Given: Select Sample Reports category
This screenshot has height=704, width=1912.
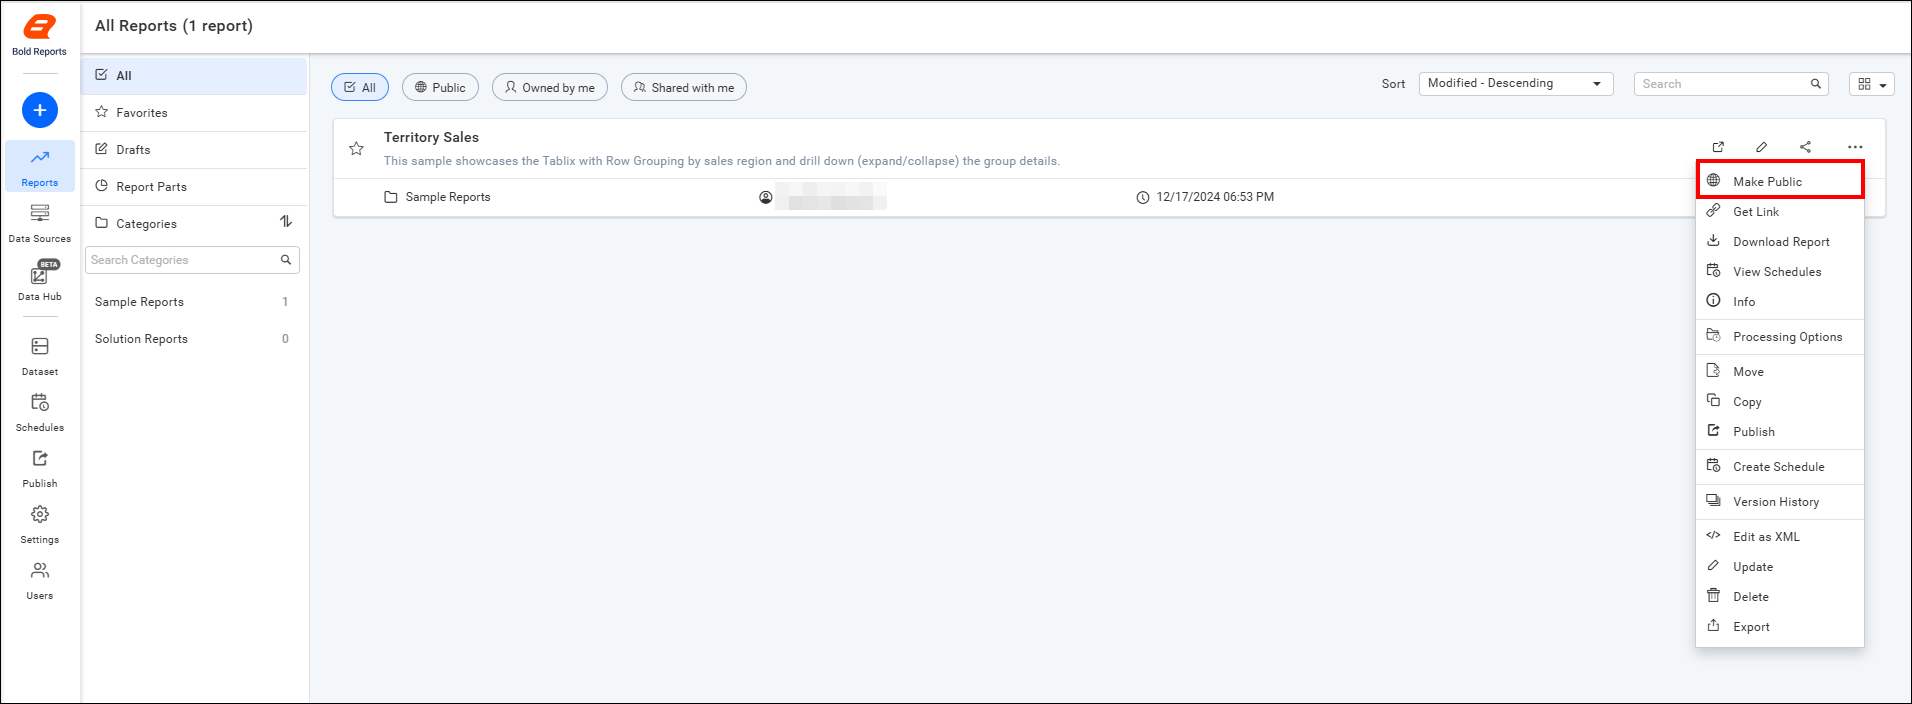Looking at the screenshot, I should click(194, 302).
